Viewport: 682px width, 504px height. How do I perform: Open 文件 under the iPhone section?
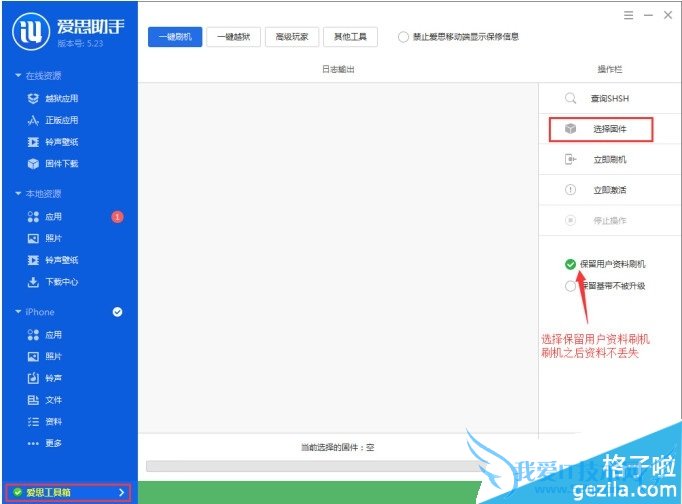[x=53, y=400]
